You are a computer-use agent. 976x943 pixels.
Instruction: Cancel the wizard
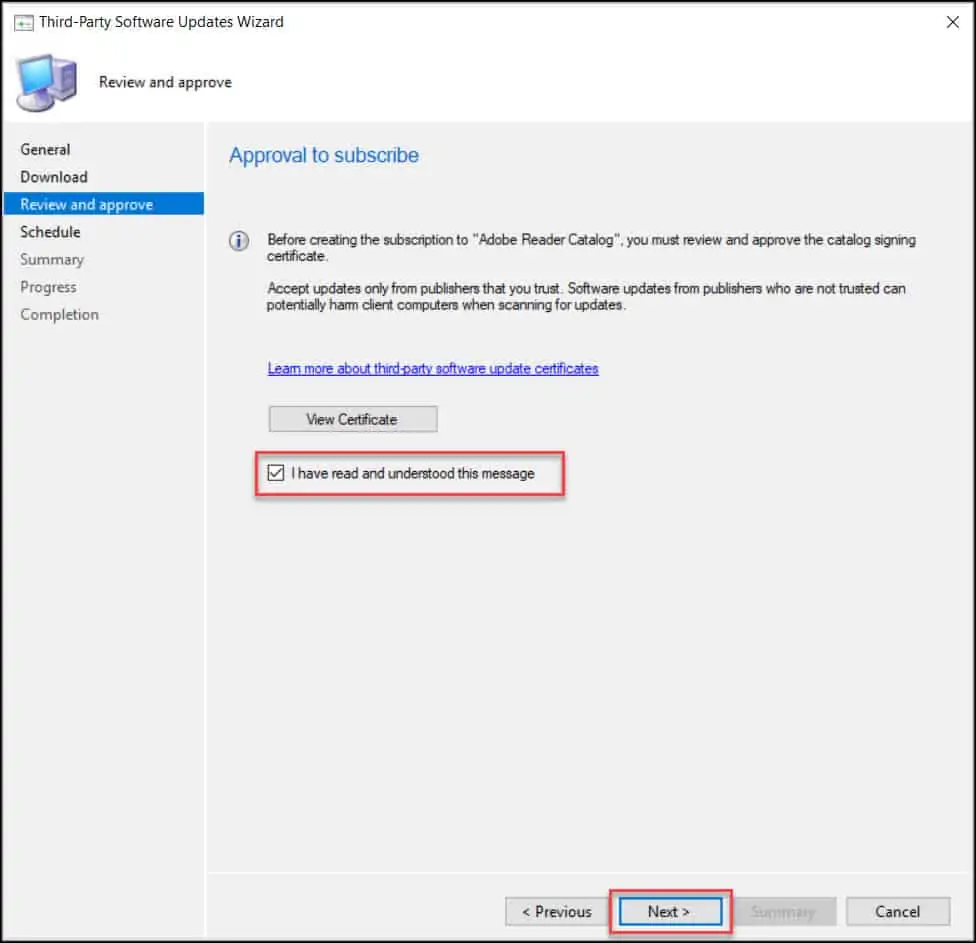(897, 911)
